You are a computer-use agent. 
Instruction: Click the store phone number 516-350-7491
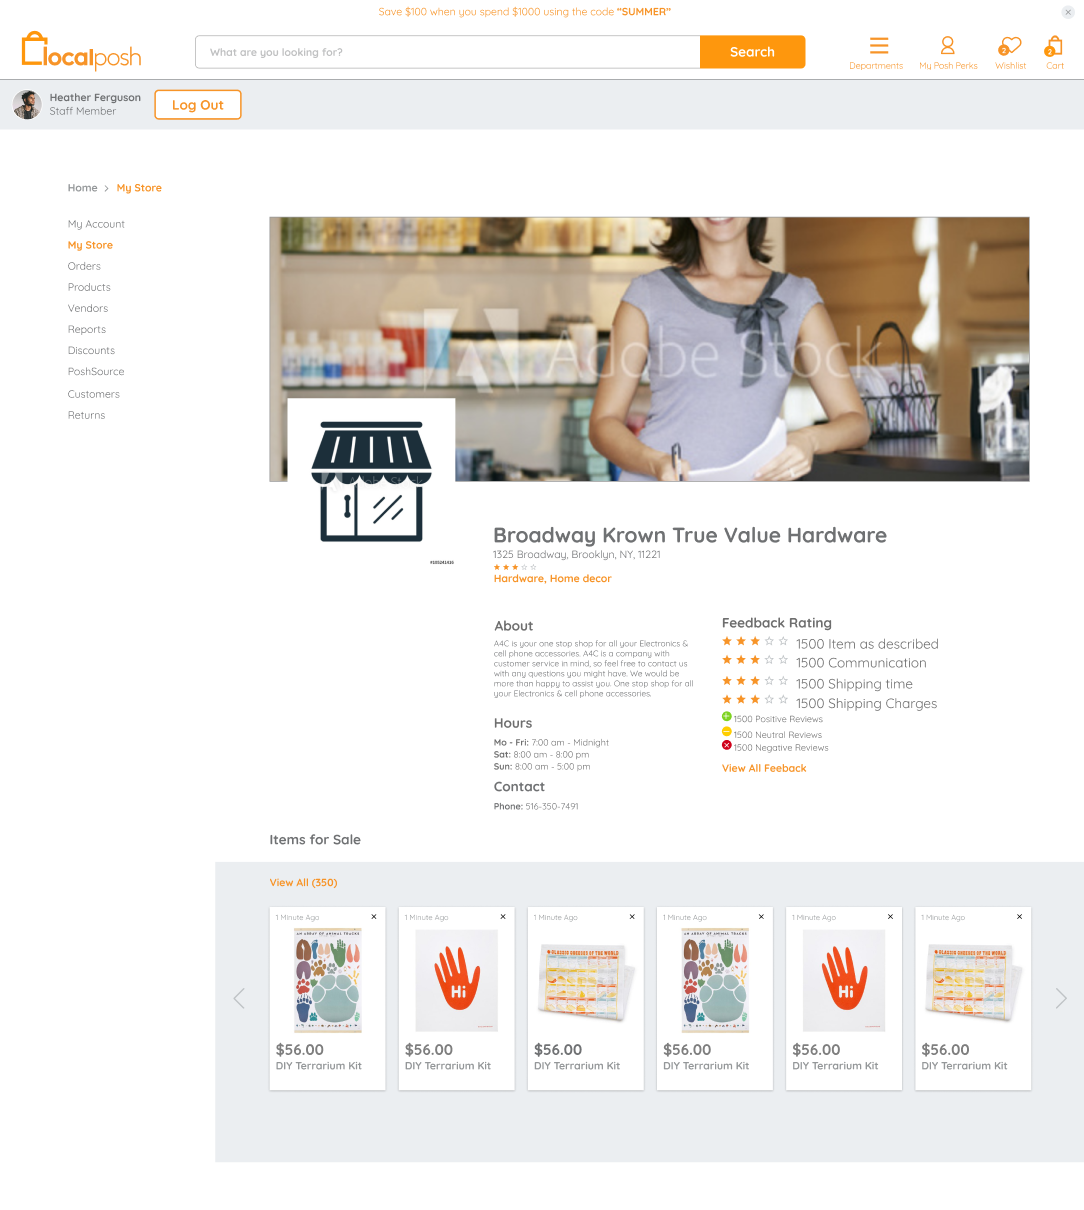[552, 806]
